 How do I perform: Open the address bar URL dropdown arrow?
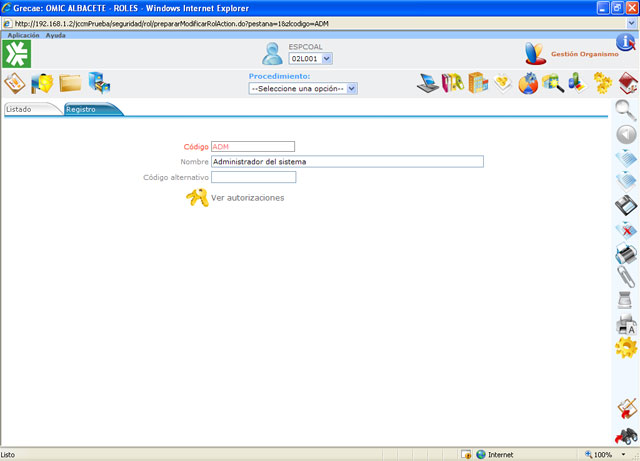coord(631,24)
